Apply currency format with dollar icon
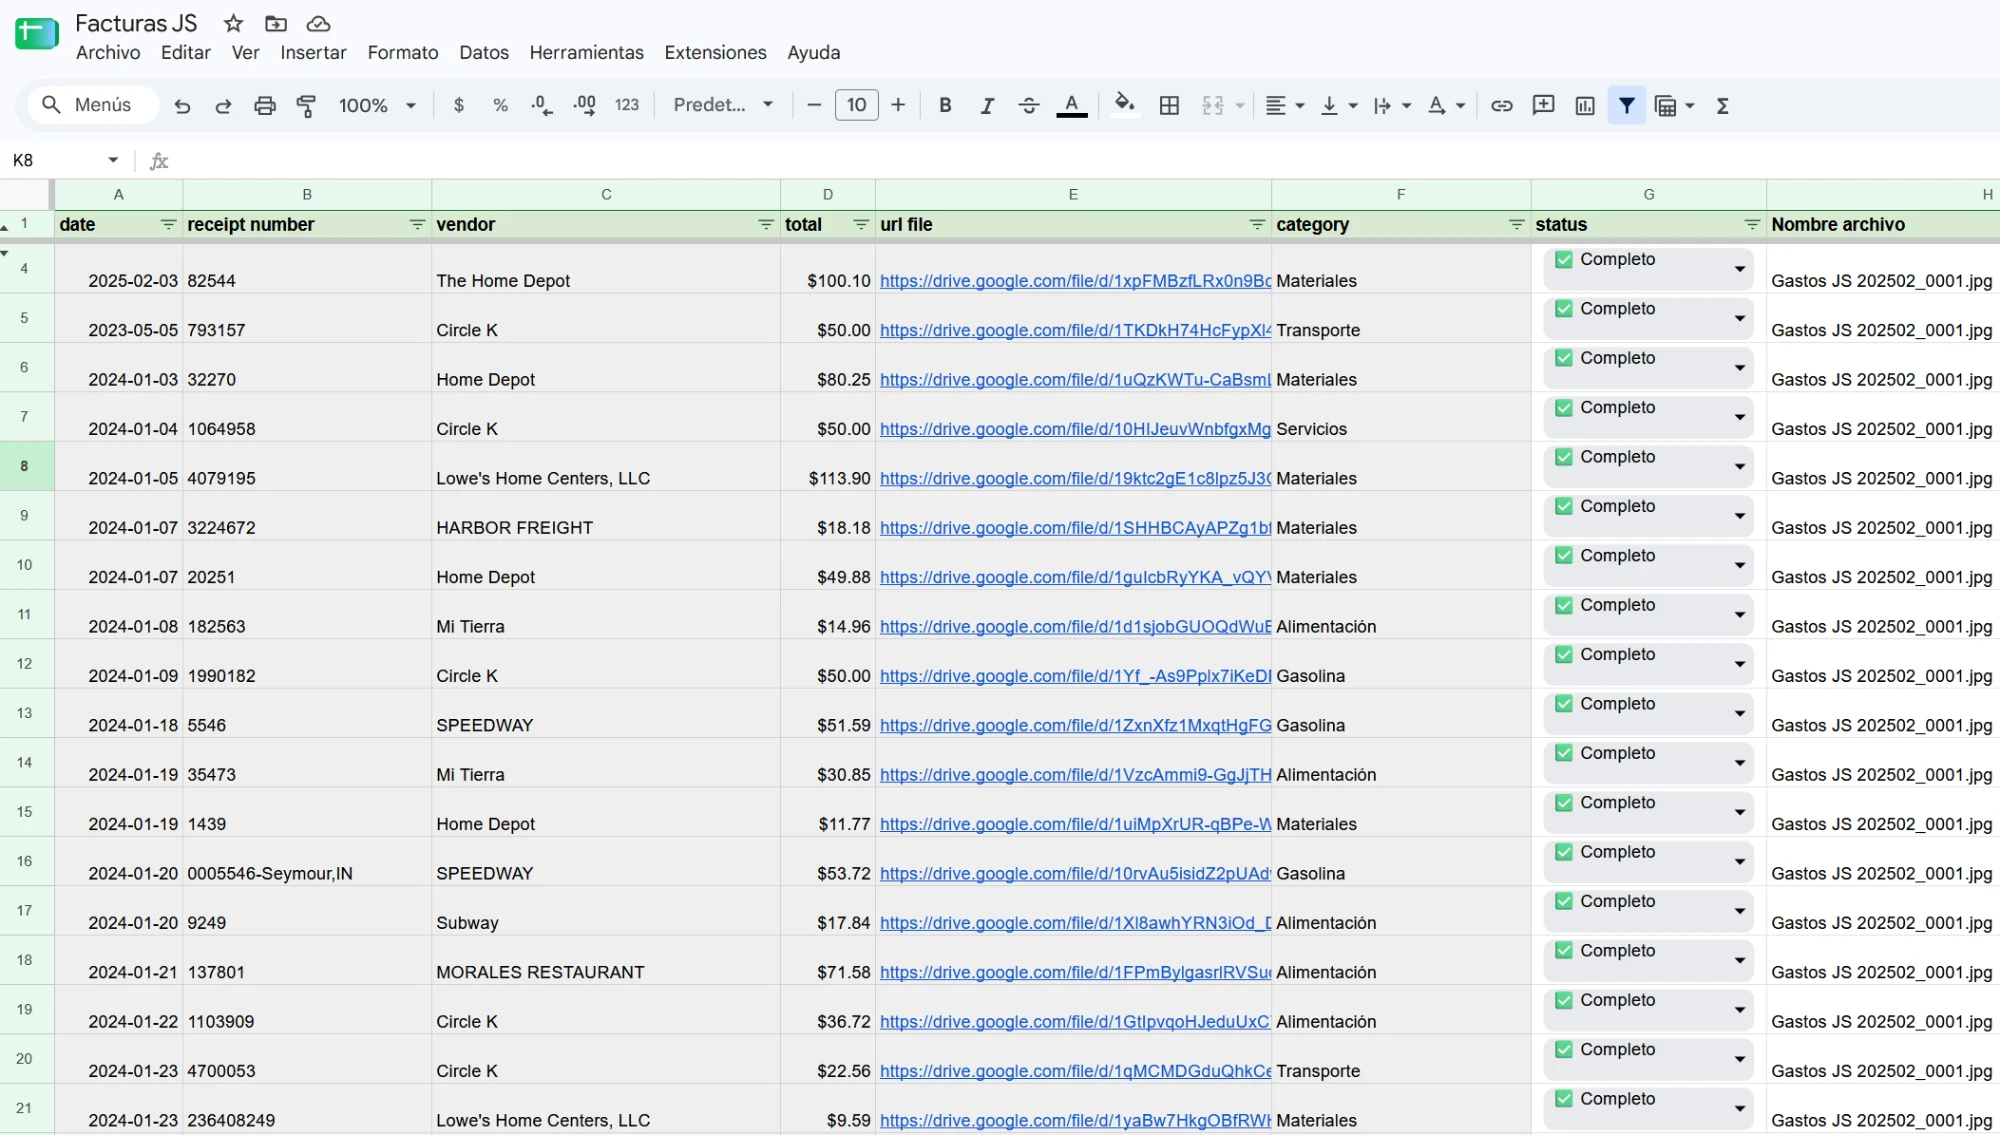 (459, 105)
